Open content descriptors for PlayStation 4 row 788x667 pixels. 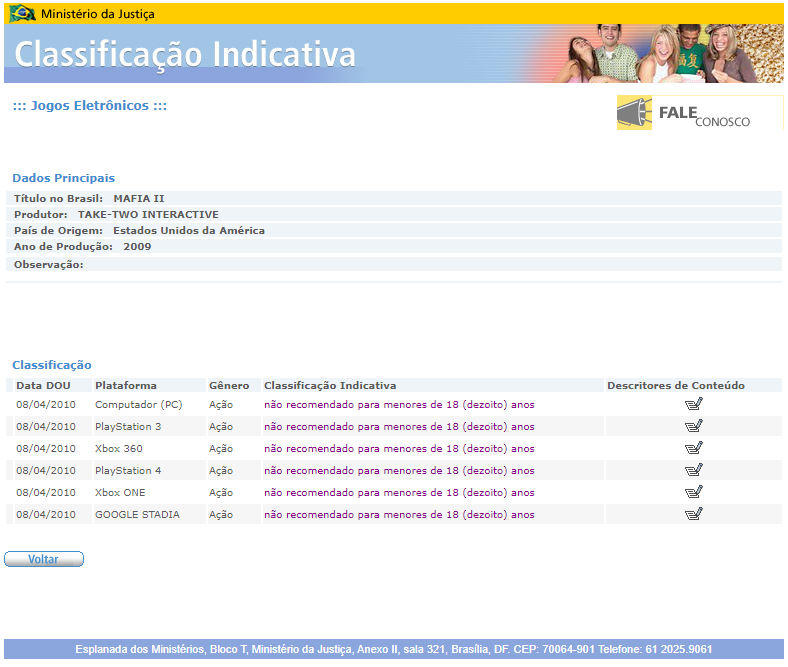[694, 470]
